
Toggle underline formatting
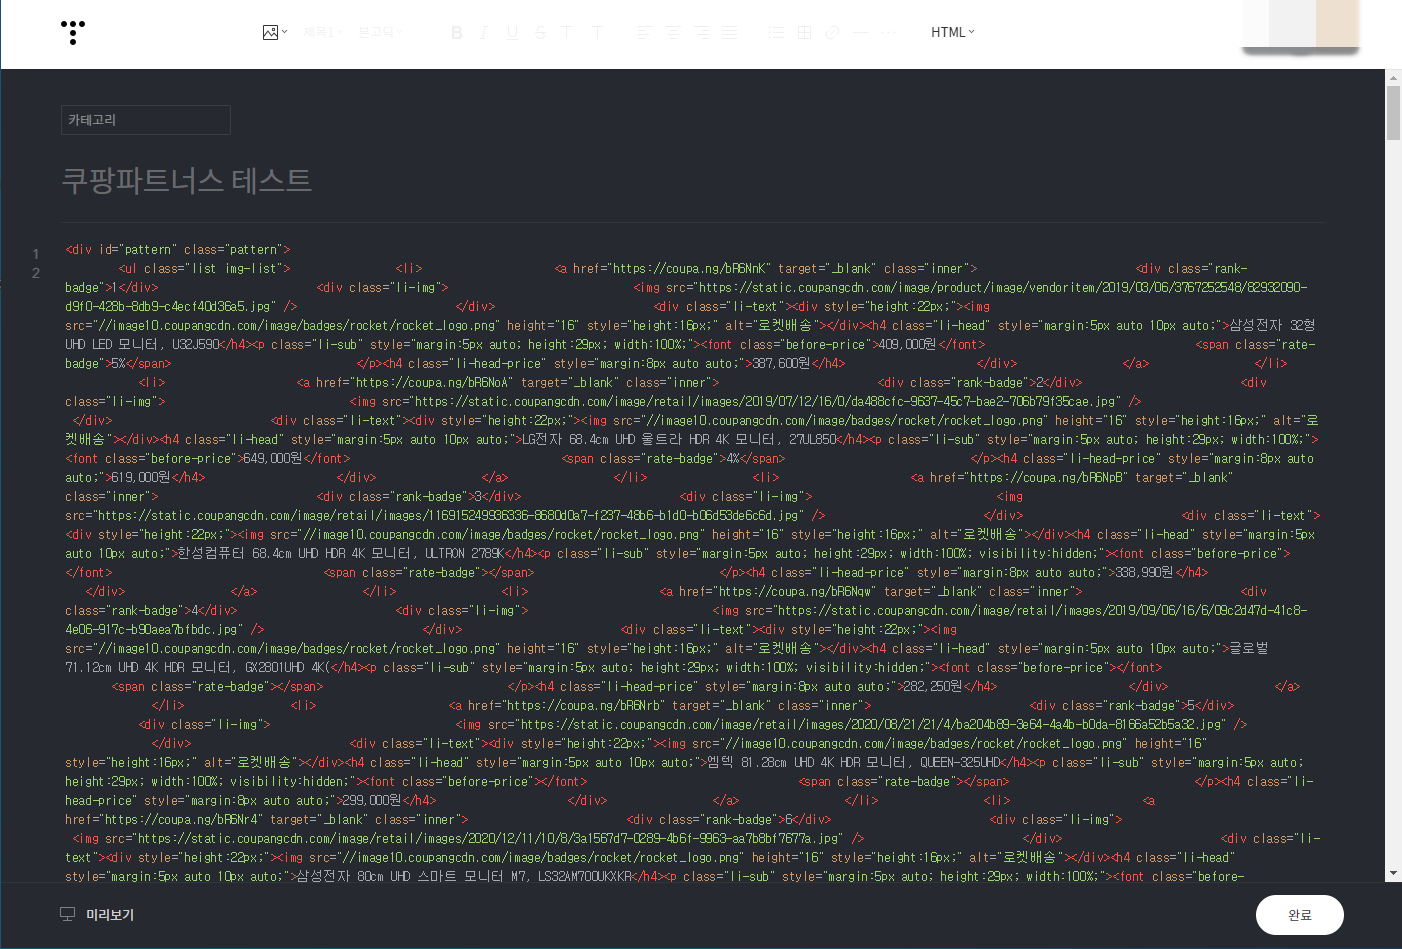coord(512,32)
